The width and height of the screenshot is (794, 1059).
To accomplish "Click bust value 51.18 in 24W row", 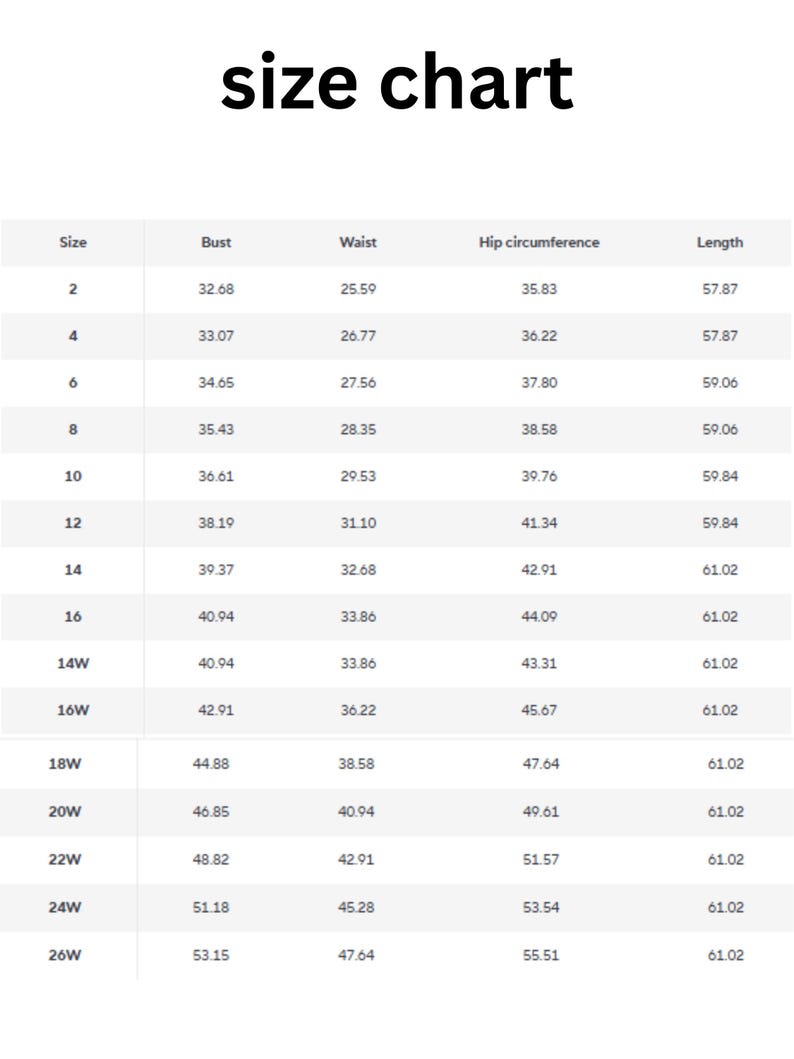I will pos(211,907).
